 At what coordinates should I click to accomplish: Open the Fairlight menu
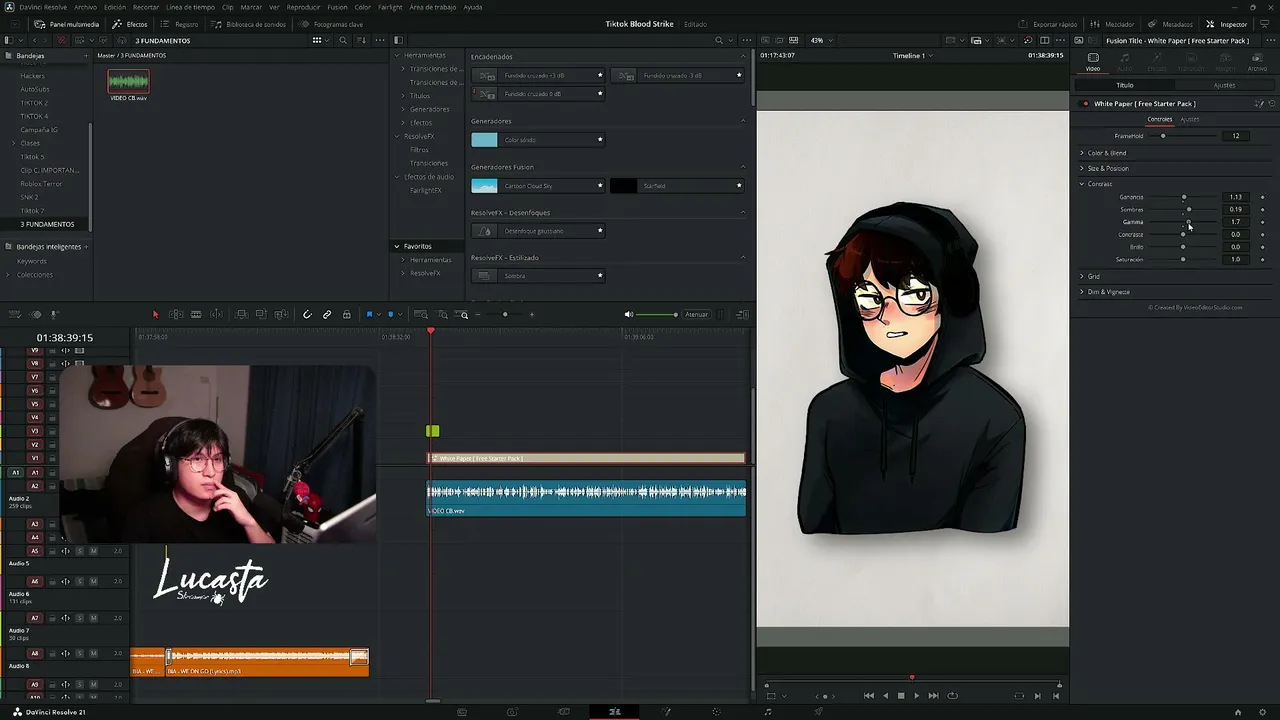coord(390,7)
